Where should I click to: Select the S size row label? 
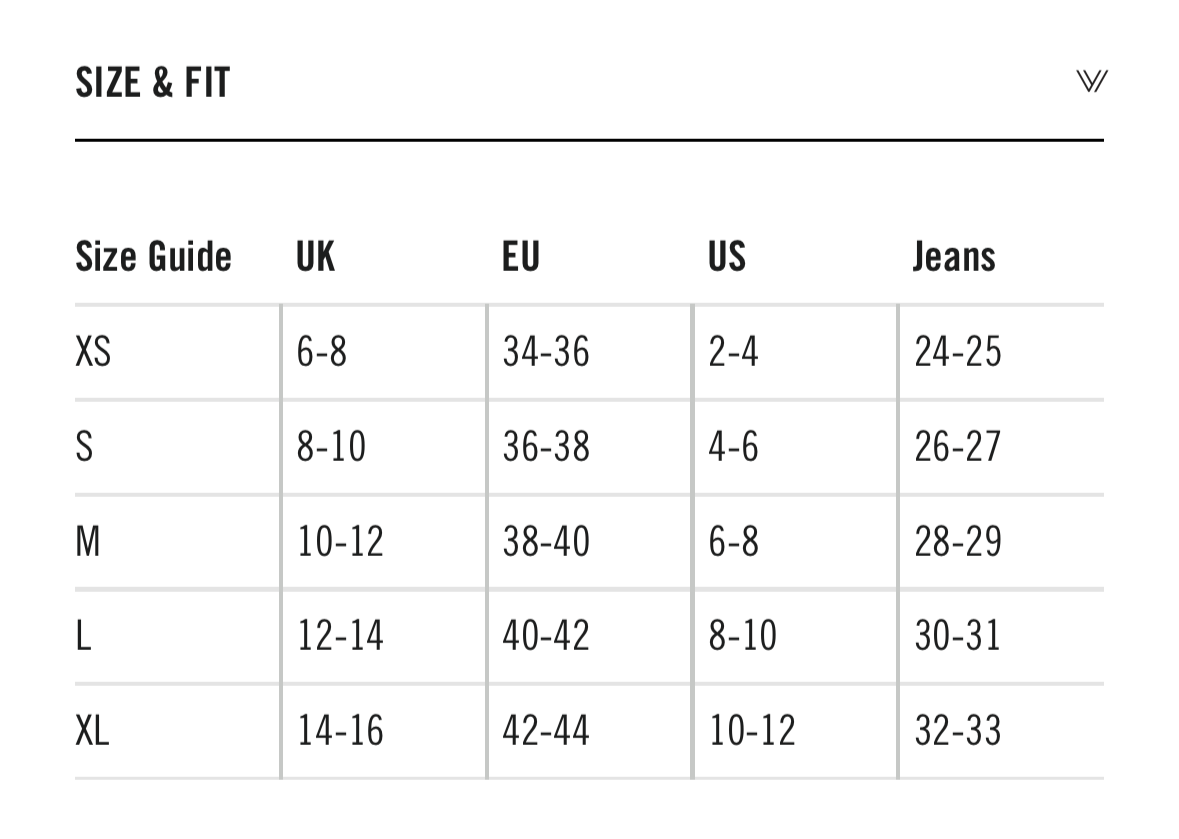[84, 447]
